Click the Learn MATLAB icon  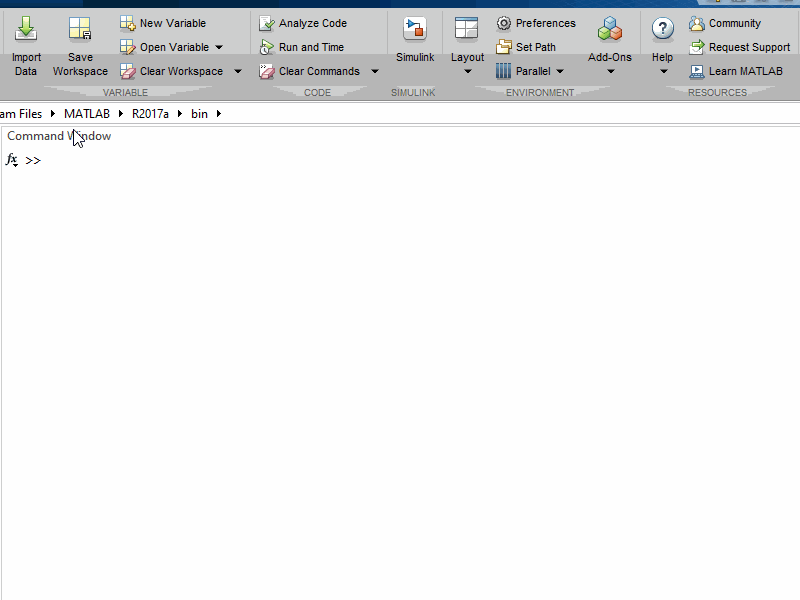(x=696, y=71)
